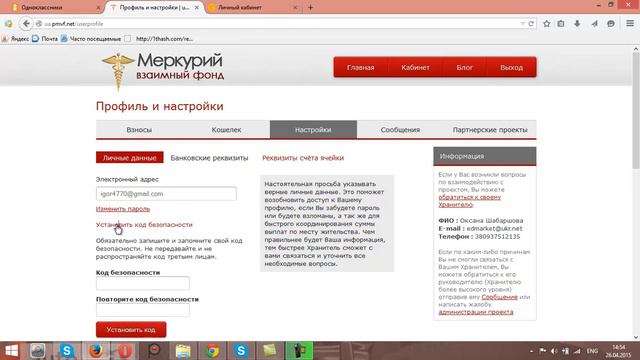Screen dimensions: 640x360
Task: Switch to the Кошелек tab
Action: 226,129
